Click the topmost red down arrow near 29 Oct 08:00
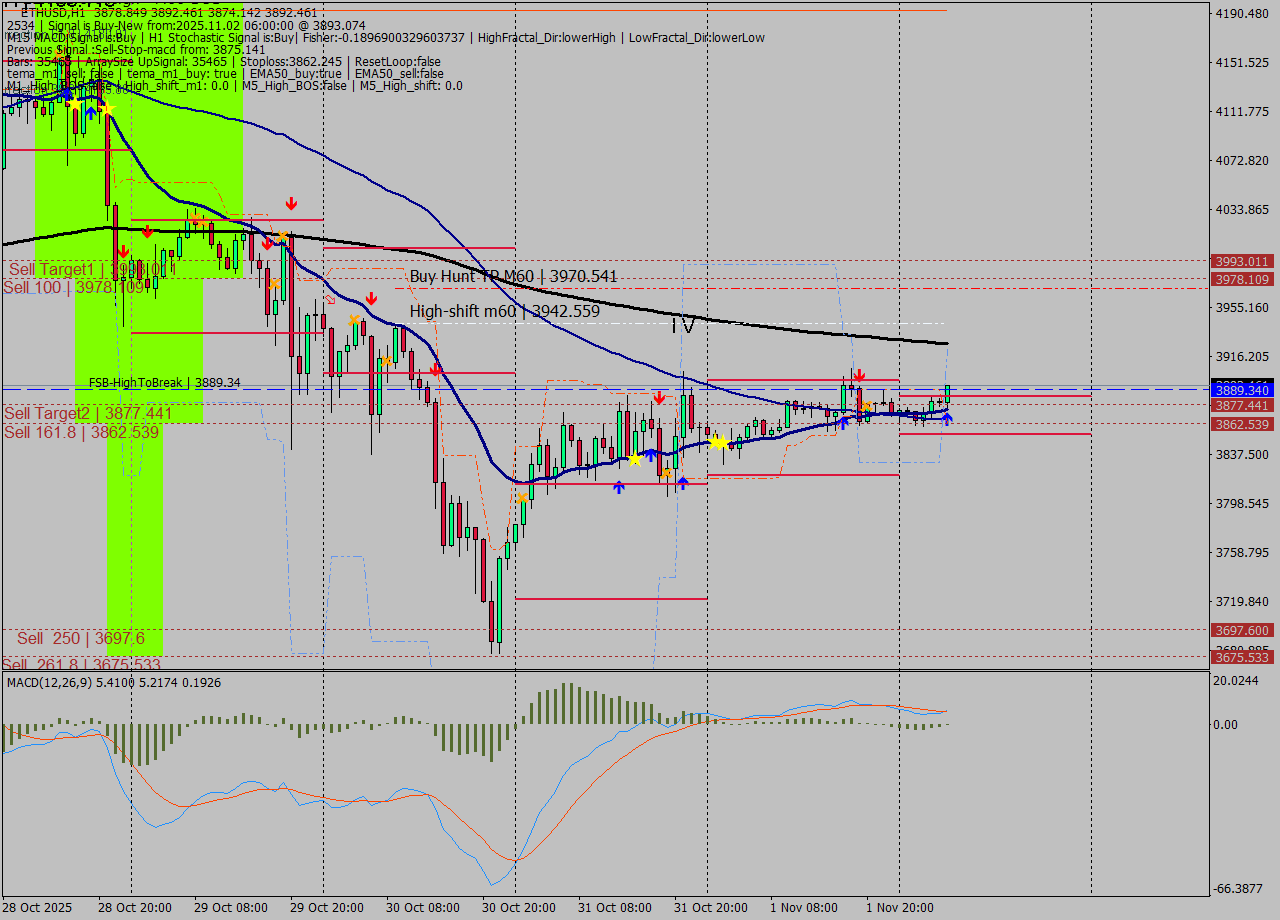This screenshot has width=1280, height=920. coord(291,204)
